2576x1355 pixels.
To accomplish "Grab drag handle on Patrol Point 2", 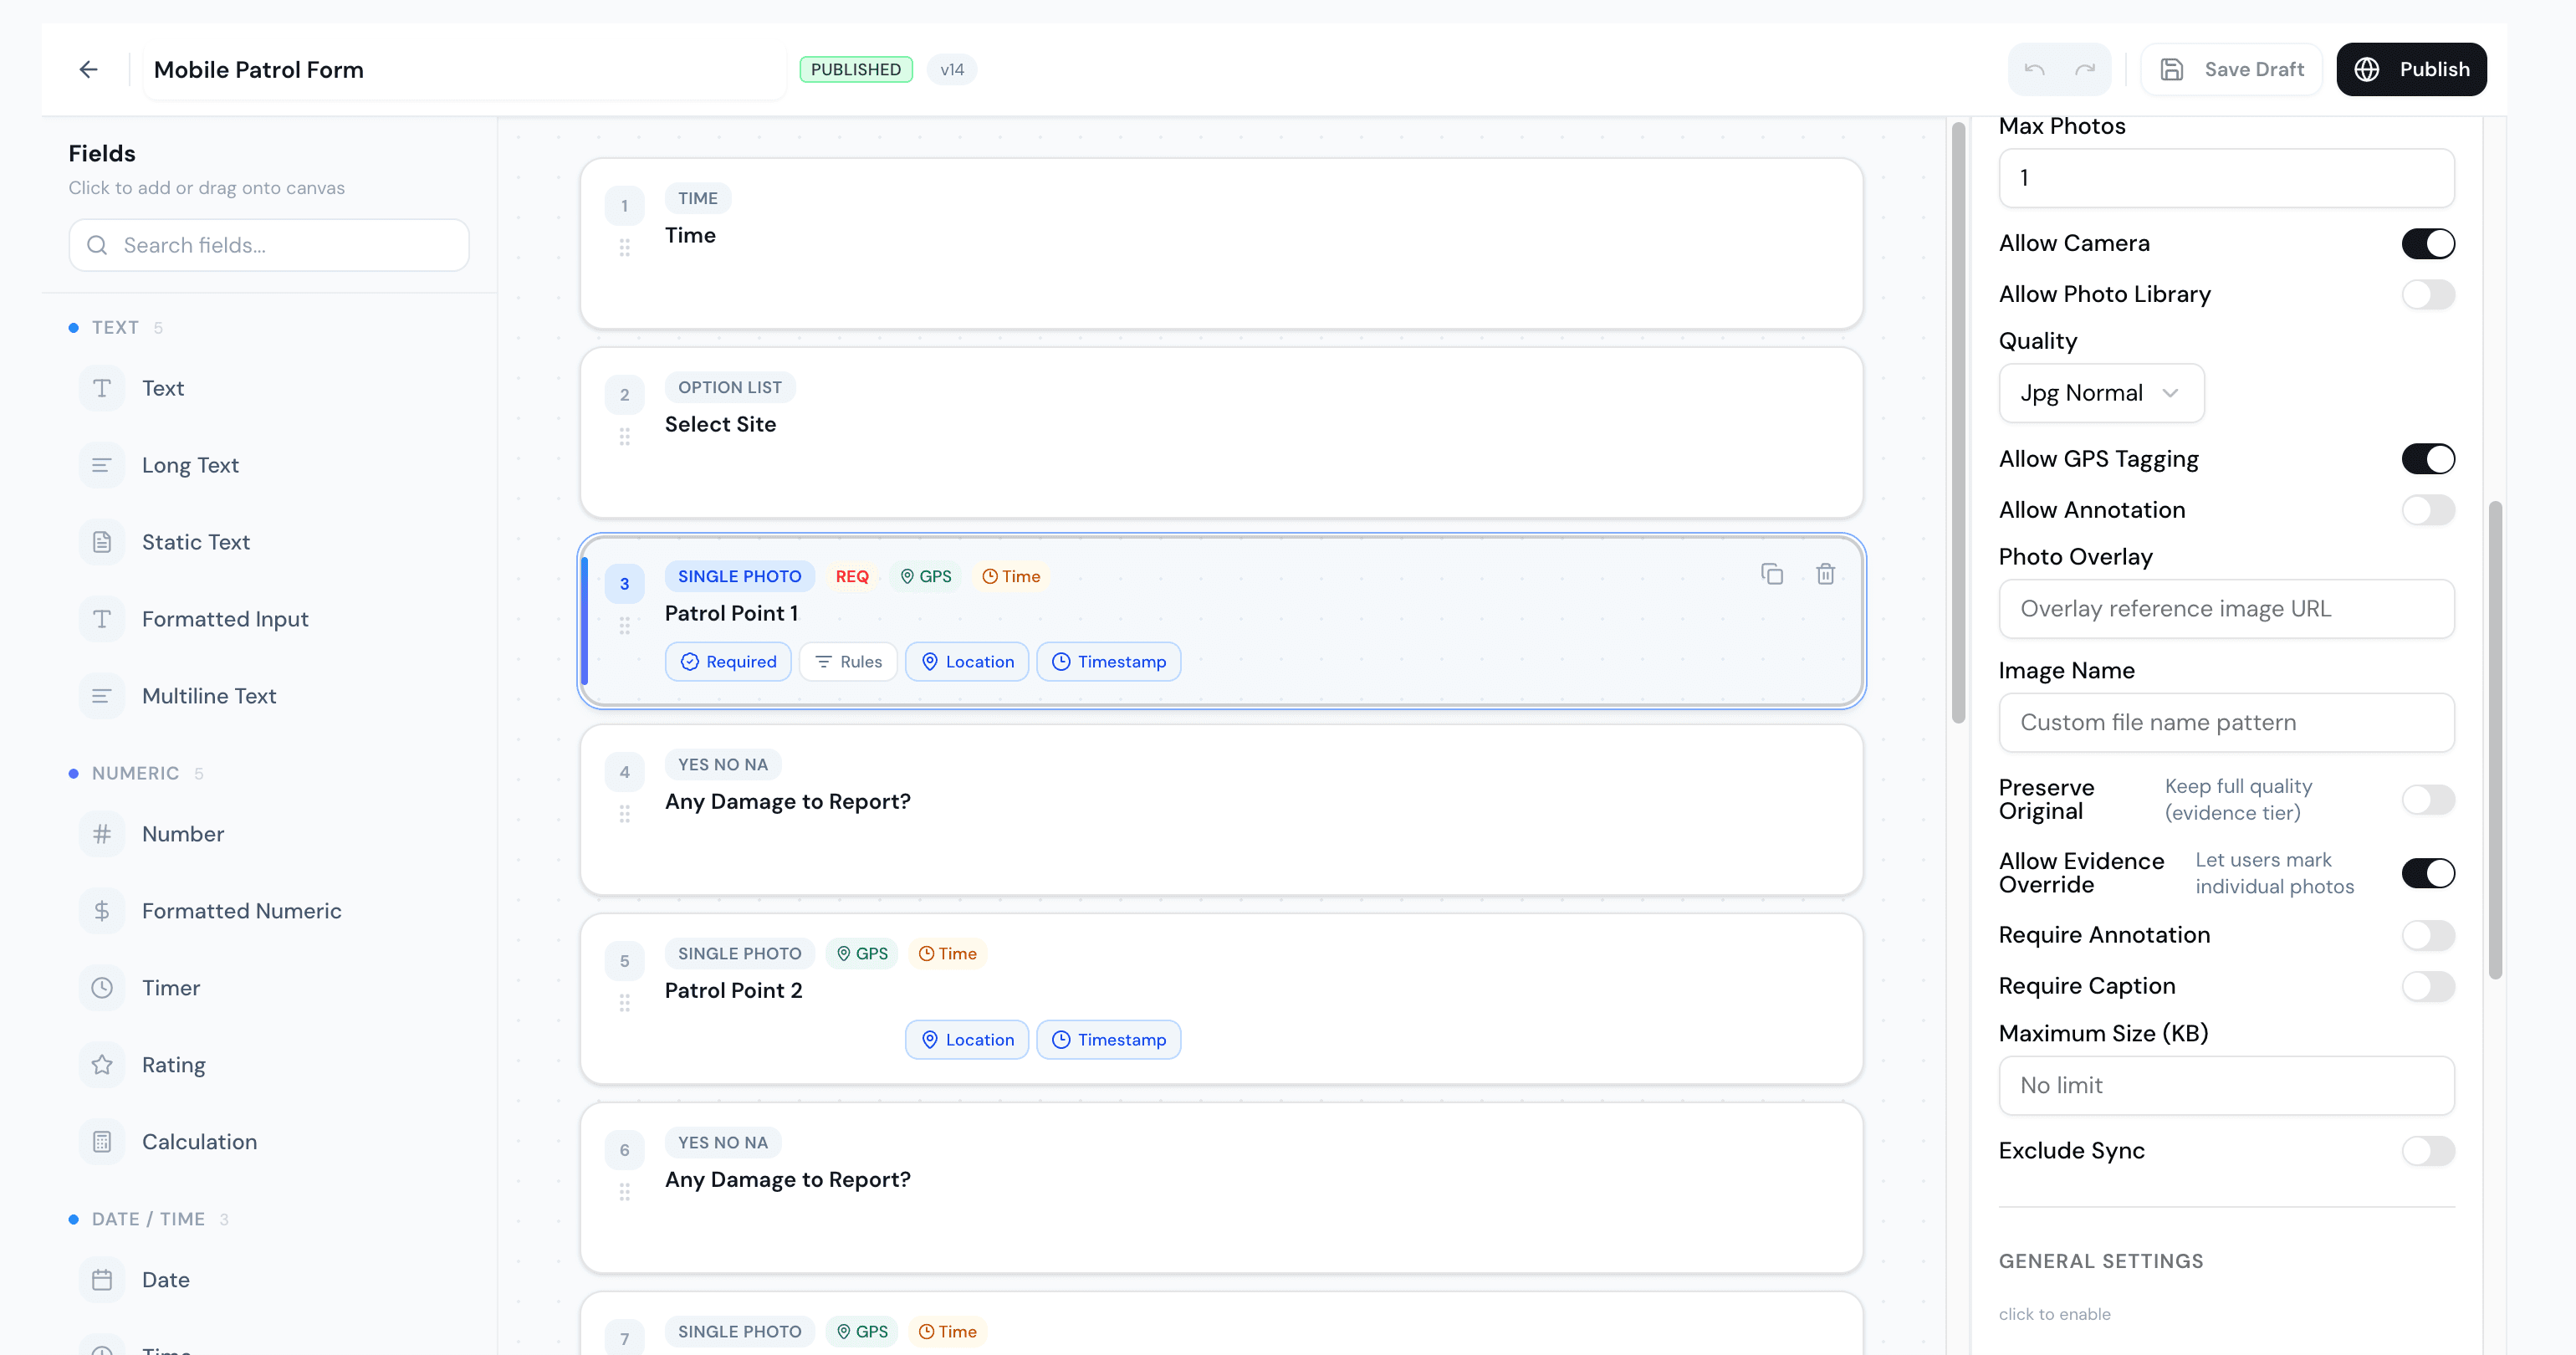I will pyautogui.click(x=624, y=1002).
